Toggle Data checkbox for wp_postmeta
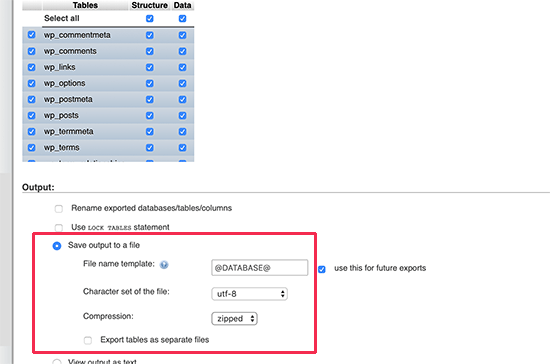550x364 pixels. click(182, 100)
